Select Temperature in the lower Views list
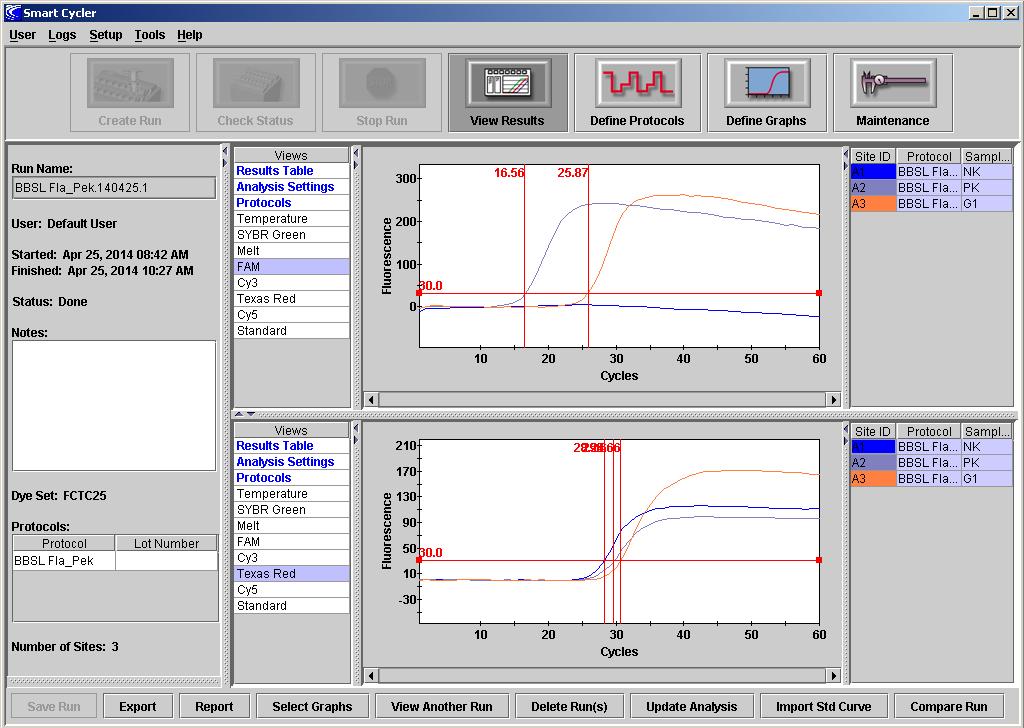The width and height of the screenshot is (1024, 728). (291, 494)
